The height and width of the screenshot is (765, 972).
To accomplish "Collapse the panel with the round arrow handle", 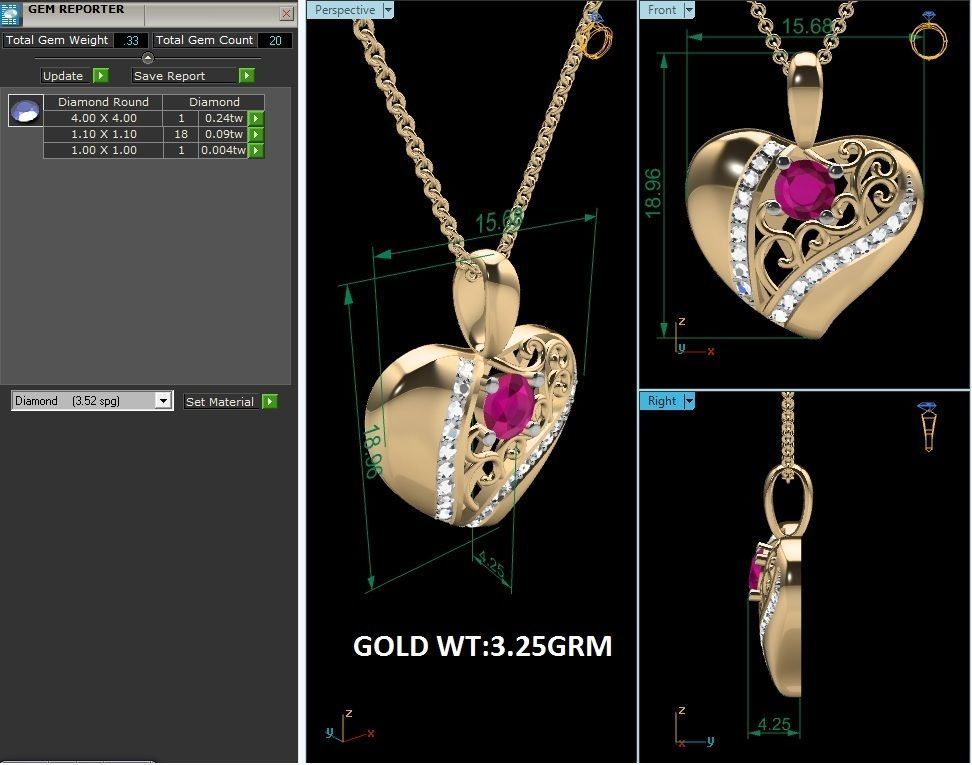I will coord(148,58).
